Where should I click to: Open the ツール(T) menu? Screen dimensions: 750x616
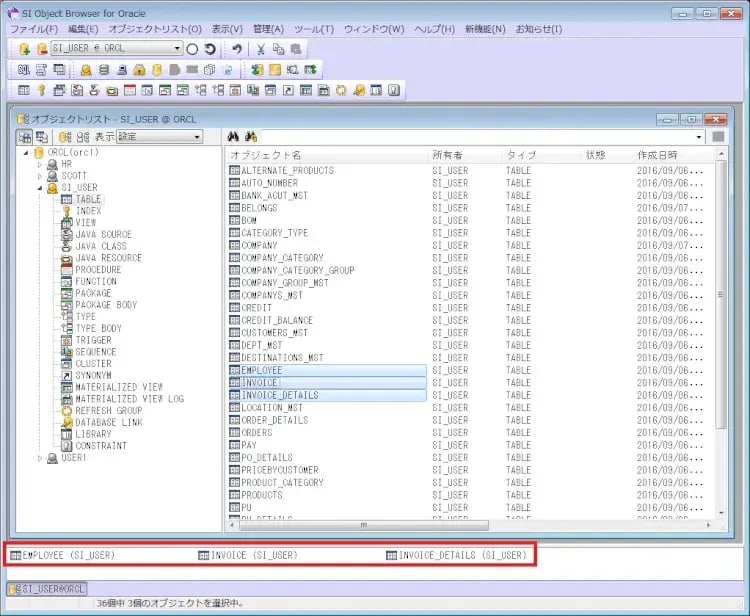(x=314, y=29)
